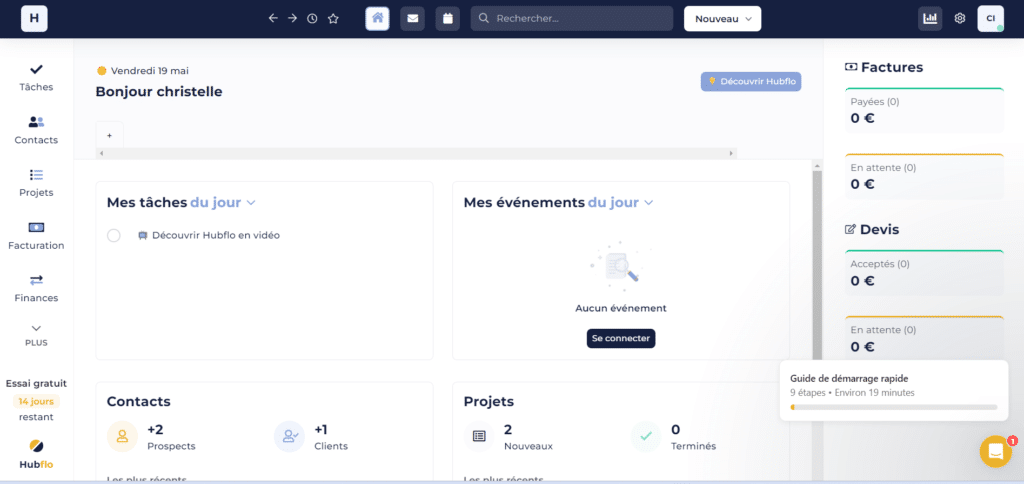Click the +1 Clients count
Screen dimensions: 1024x484
pos(321,430)
